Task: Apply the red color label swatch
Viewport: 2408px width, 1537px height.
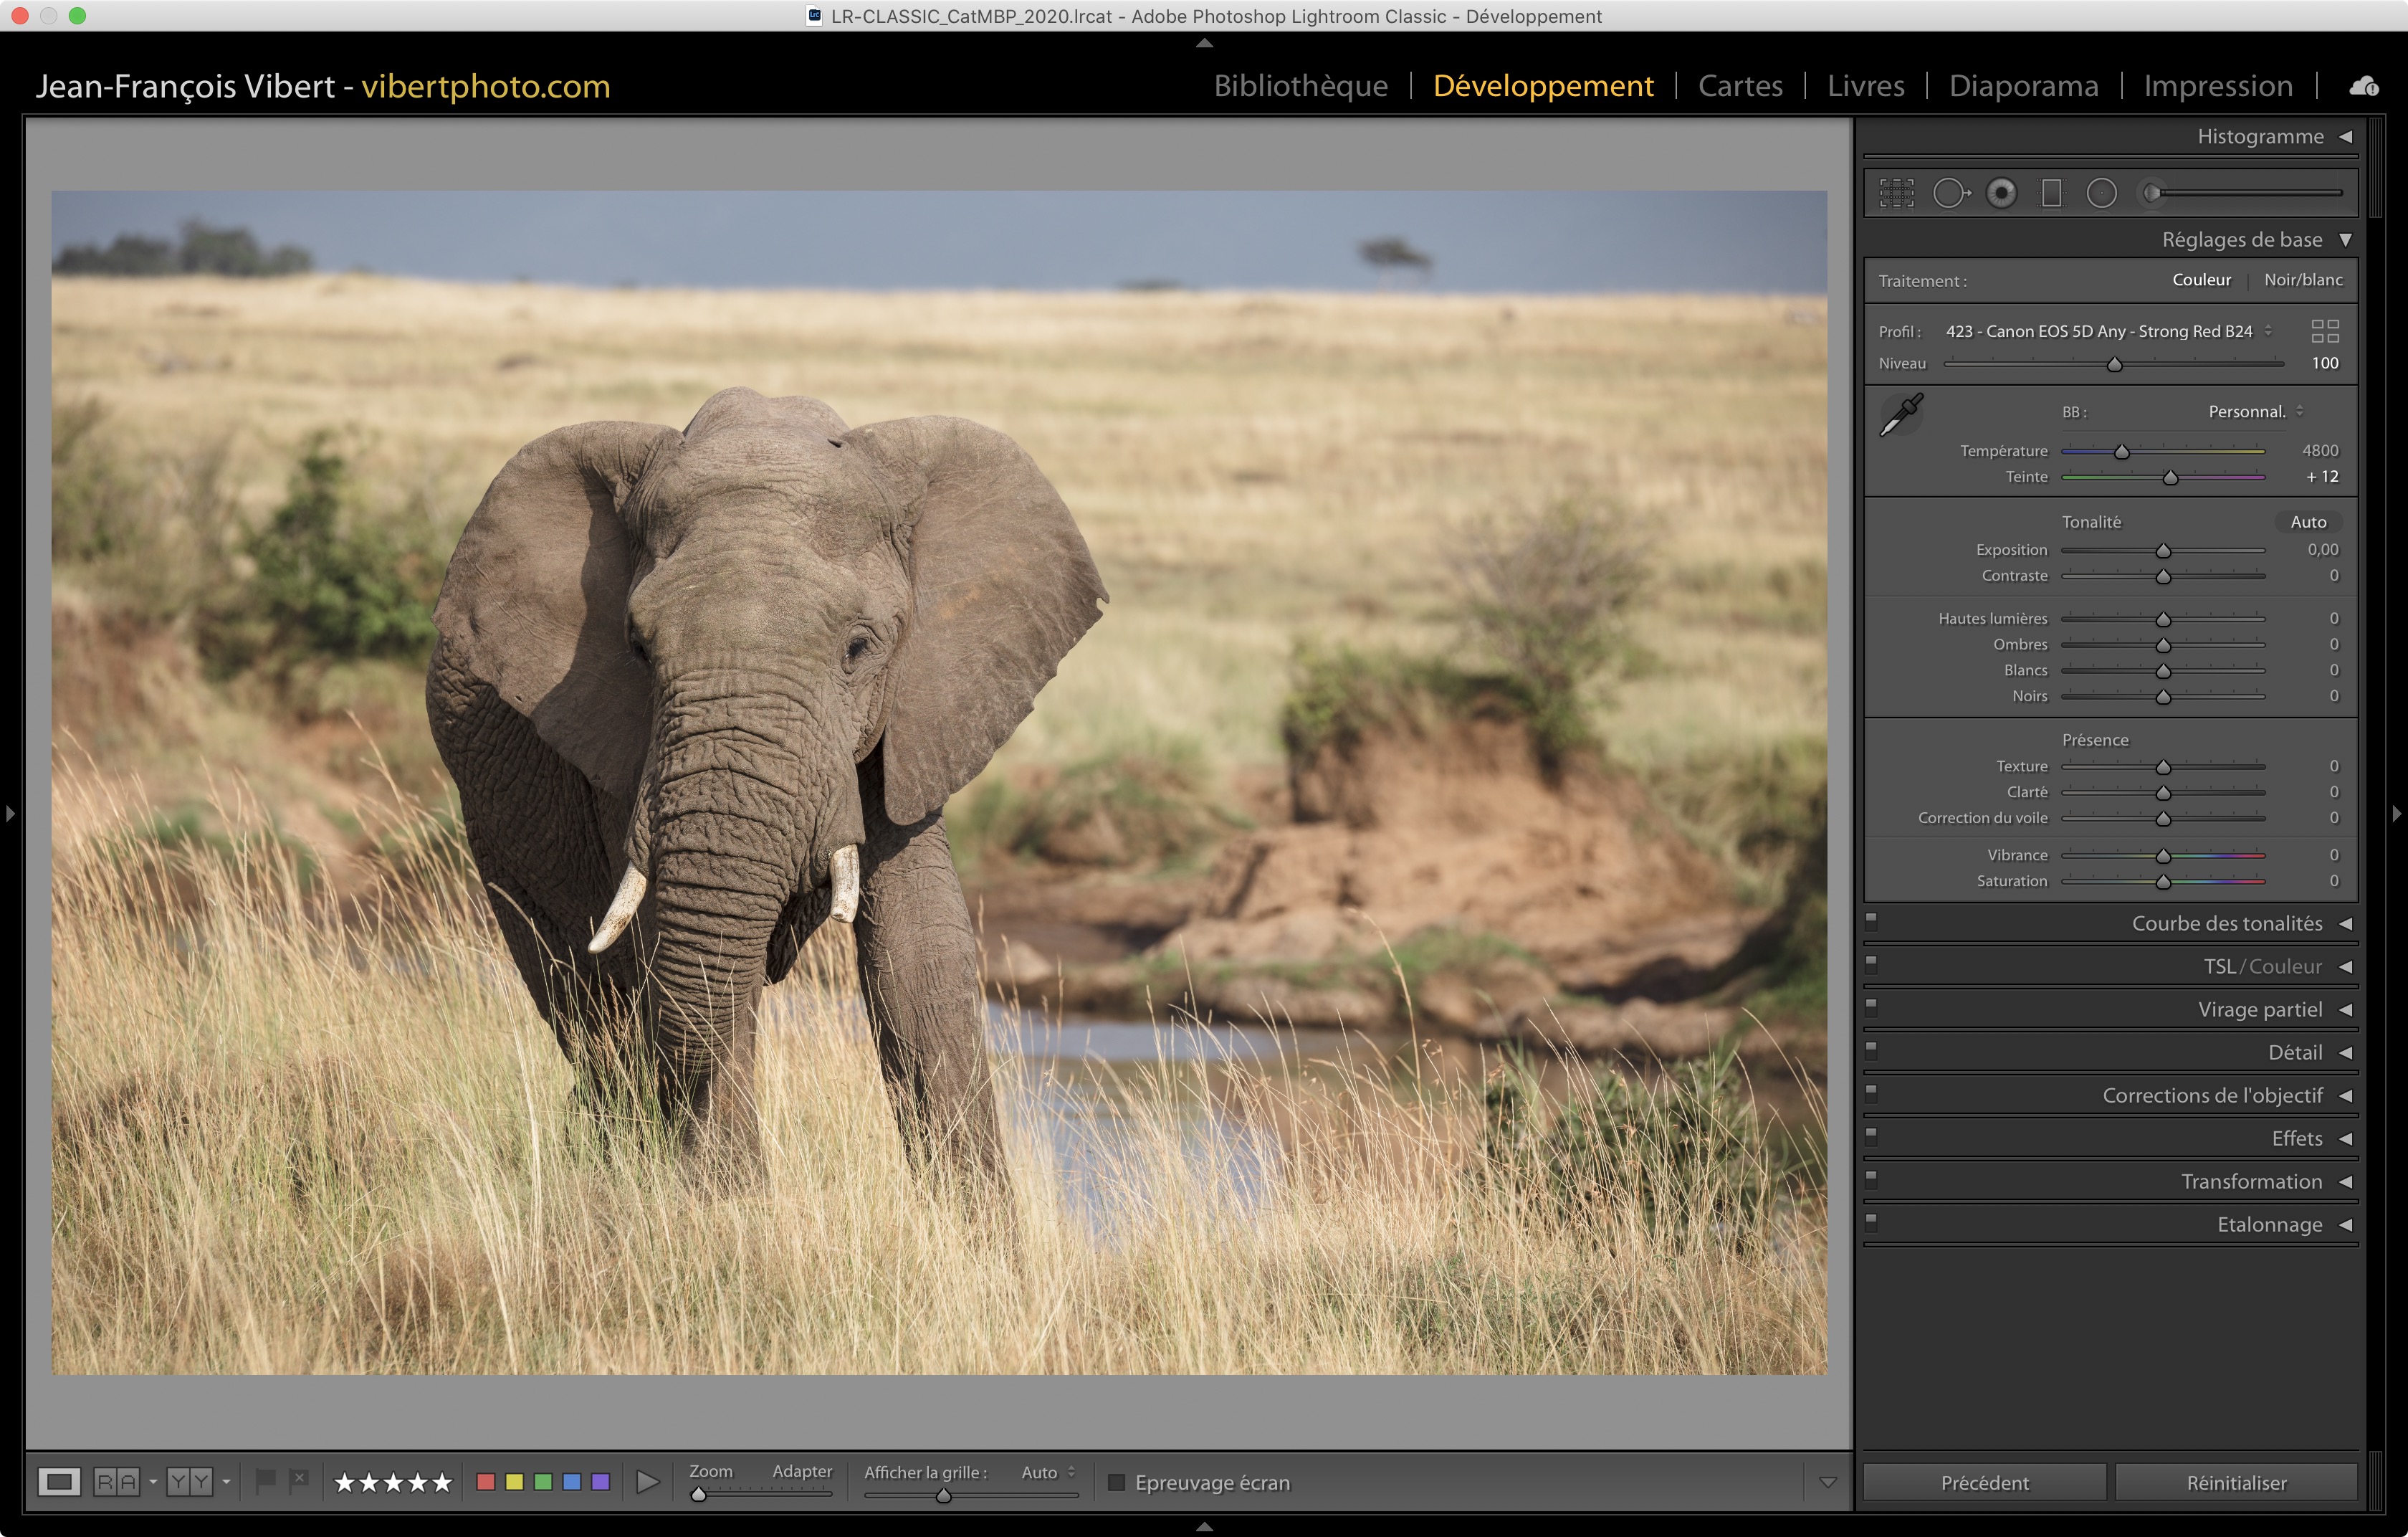Action: click(x=486, y=1482)
